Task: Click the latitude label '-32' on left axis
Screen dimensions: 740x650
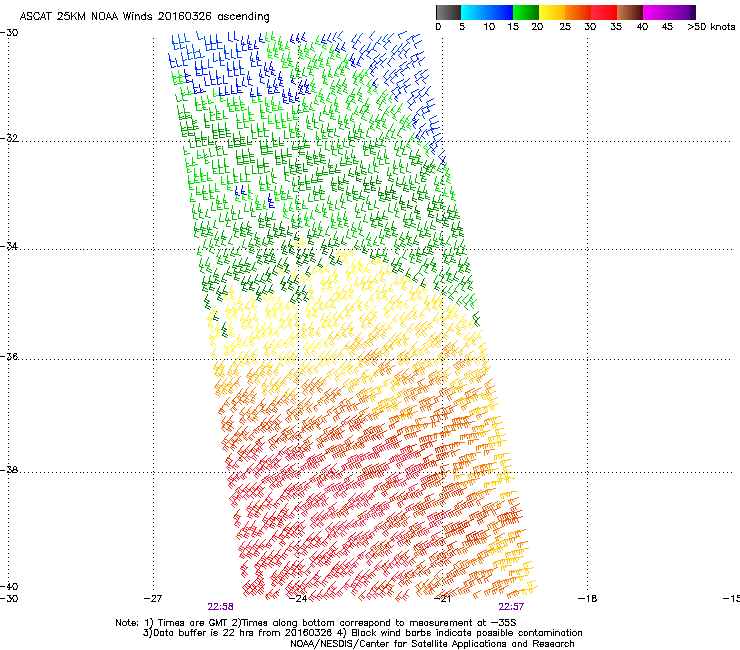Action: tap(9, 138)
